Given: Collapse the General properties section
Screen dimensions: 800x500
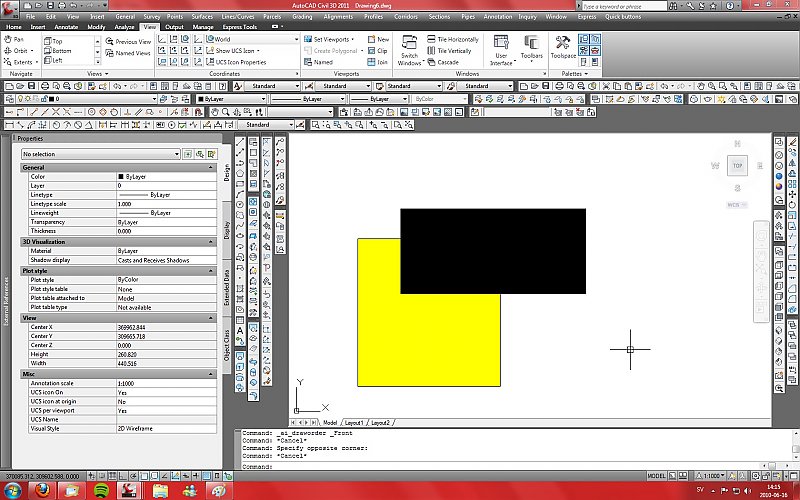Looking at the screenshot, I should tap(210, 167).
